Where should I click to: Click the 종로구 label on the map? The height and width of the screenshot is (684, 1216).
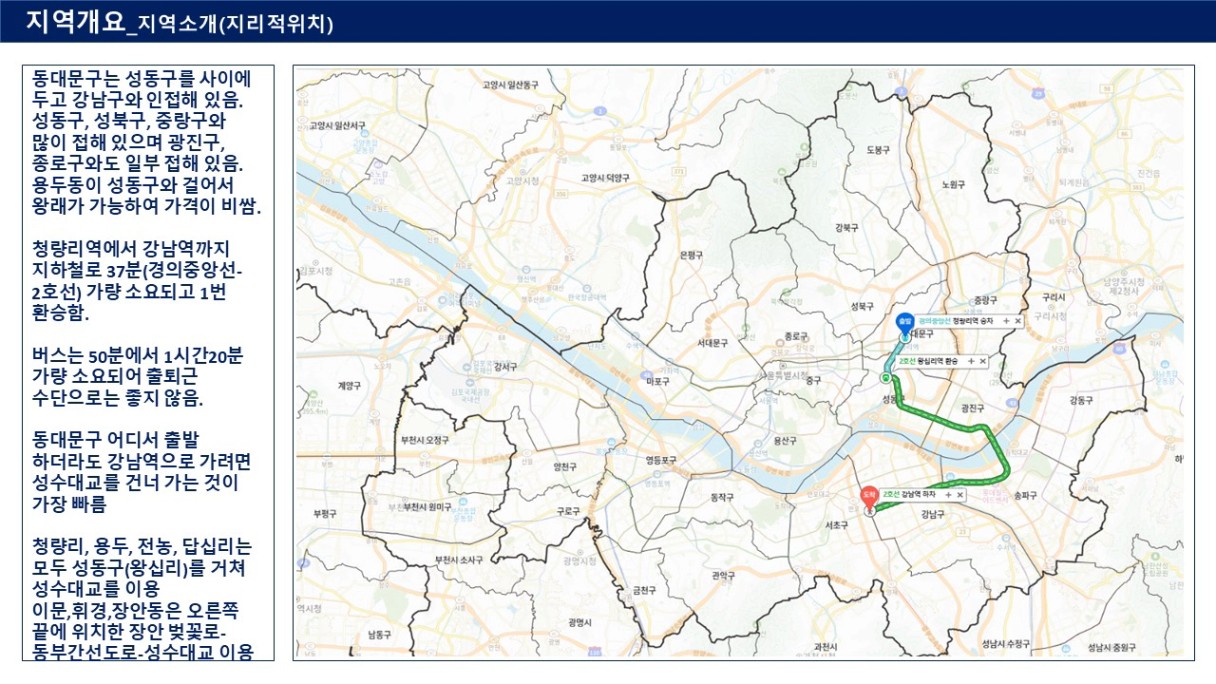[797, 336]
